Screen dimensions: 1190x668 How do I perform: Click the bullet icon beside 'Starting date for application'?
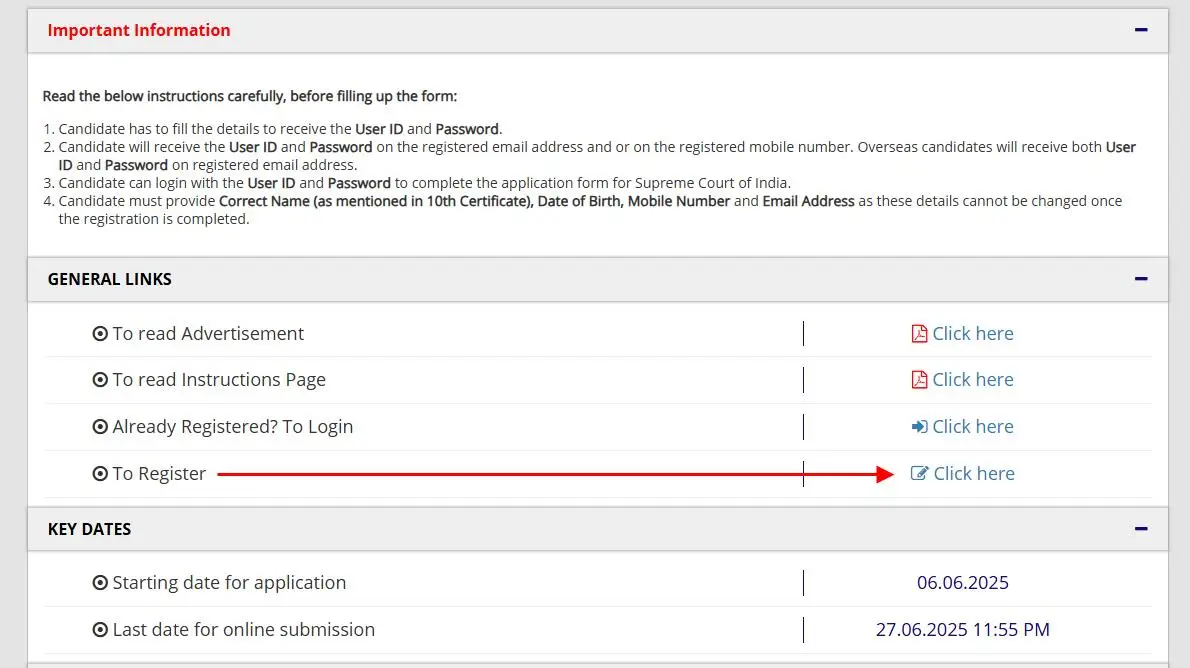click(100, 582)
